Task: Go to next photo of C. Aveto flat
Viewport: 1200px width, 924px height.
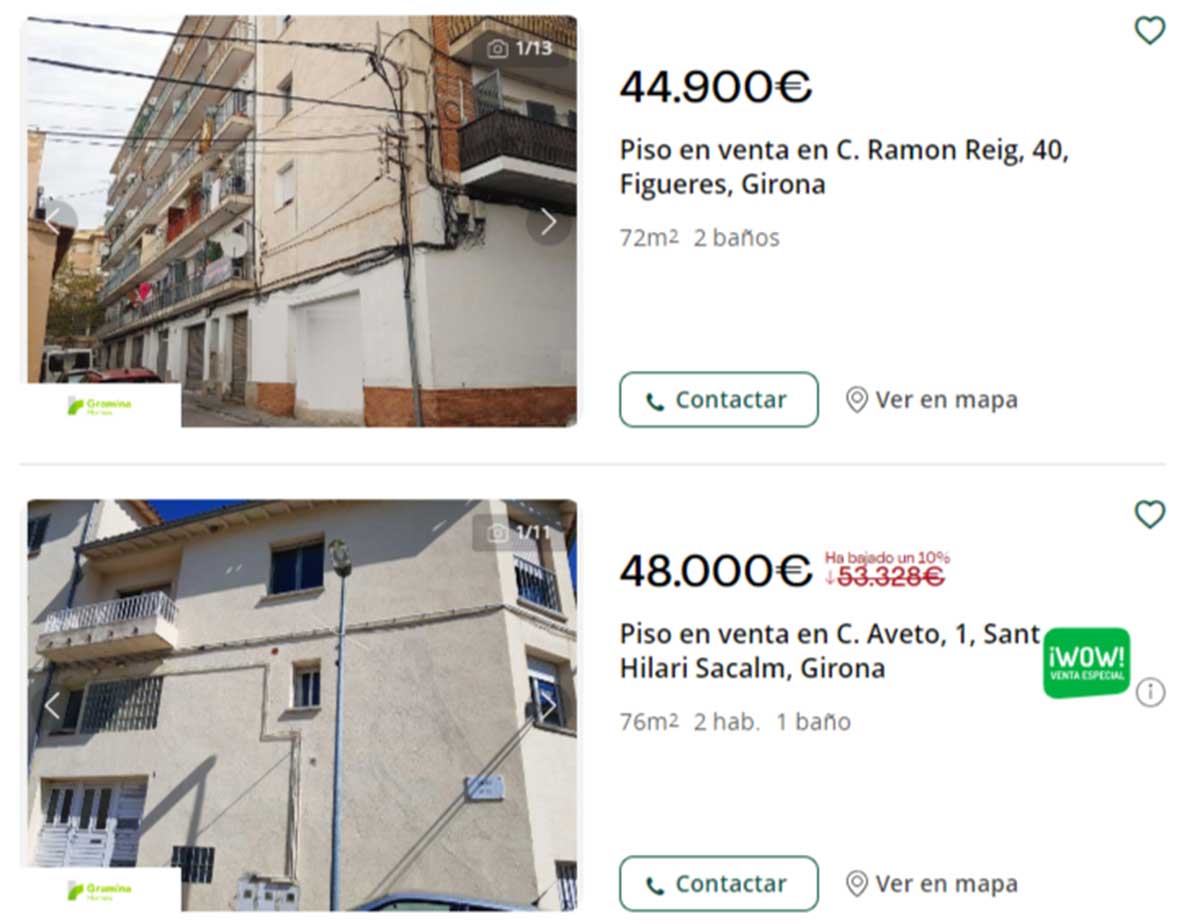Action: tap(548, 706)
